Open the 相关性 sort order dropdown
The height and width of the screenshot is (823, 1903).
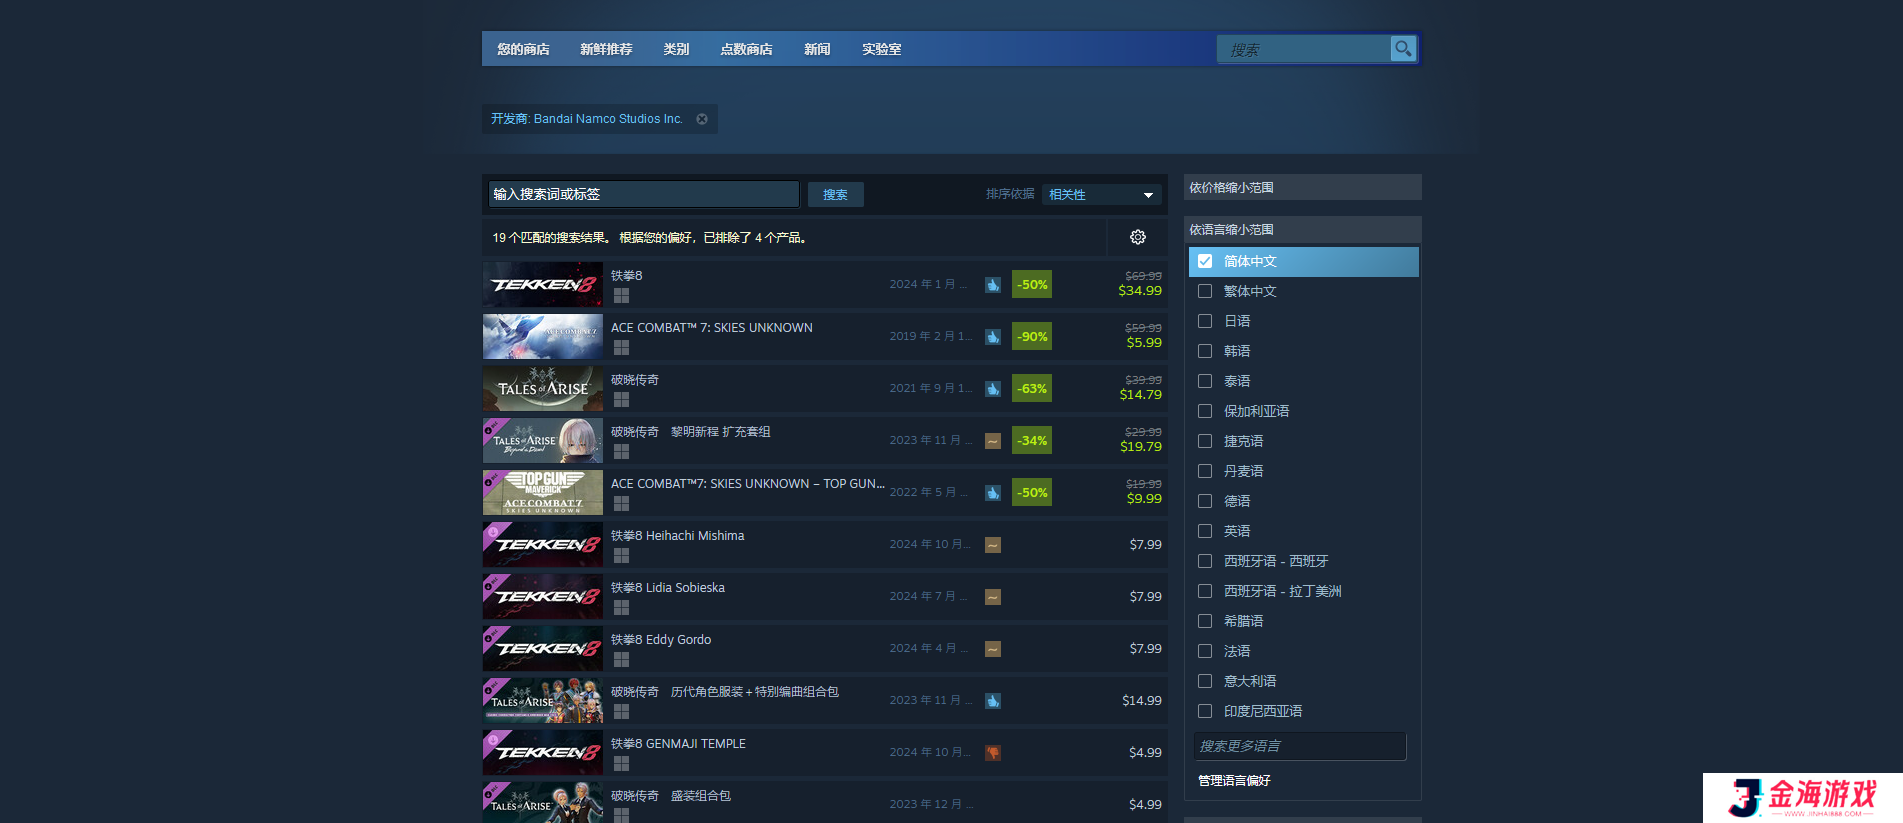1101,195
